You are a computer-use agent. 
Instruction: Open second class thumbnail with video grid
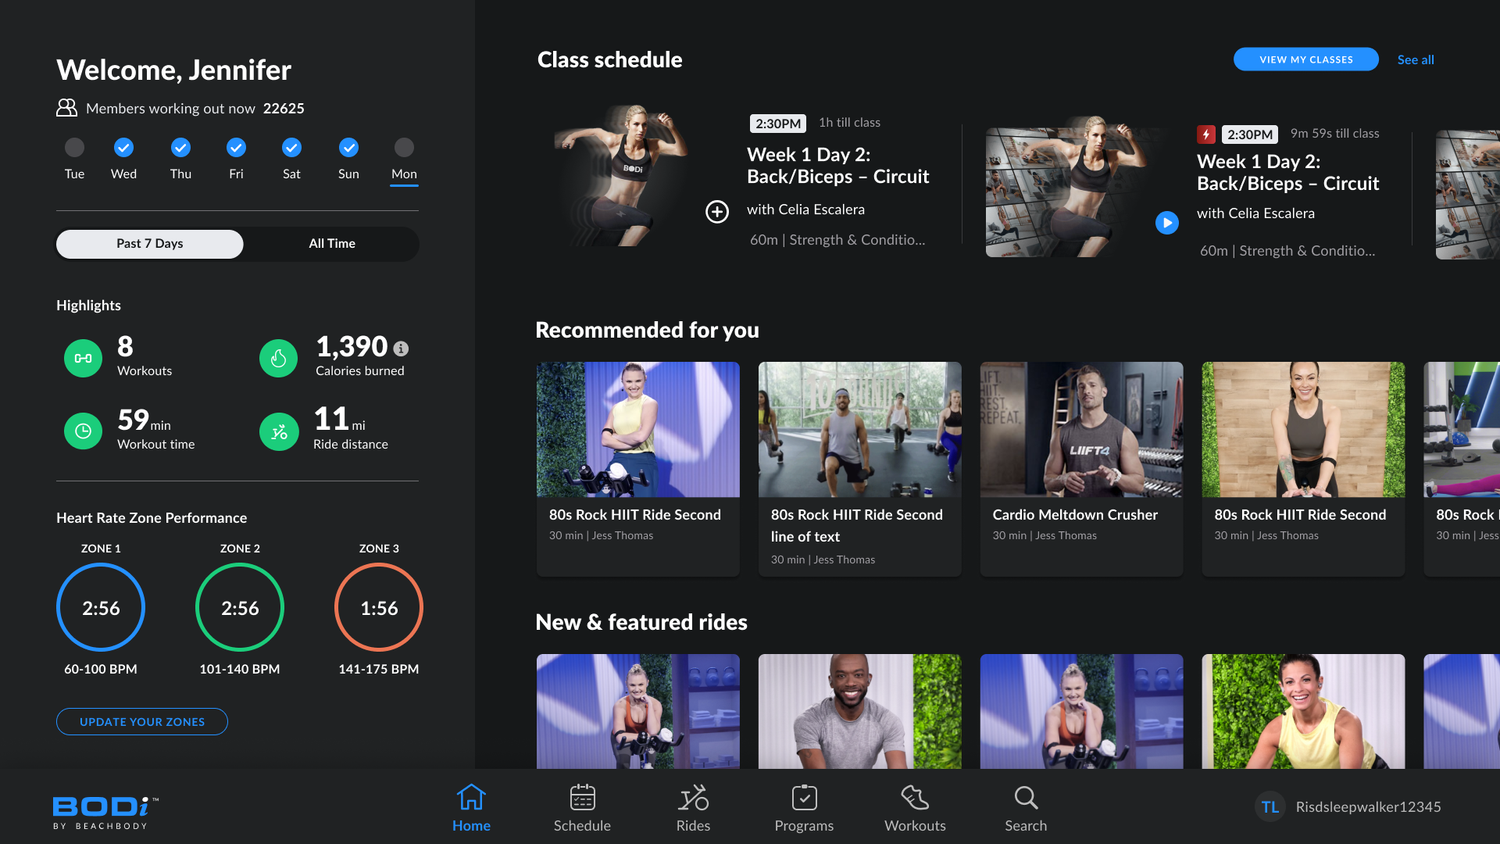[x=1075, y=187]
